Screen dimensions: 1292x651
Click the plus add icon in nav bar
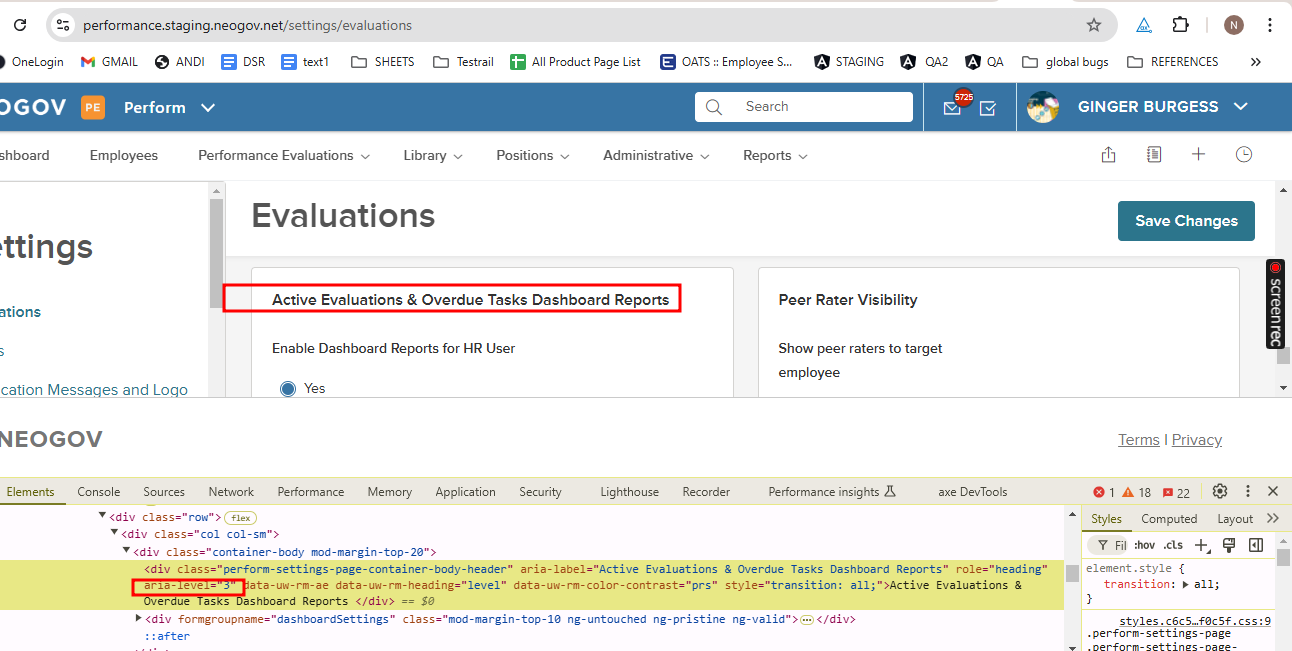[1198, 155]
